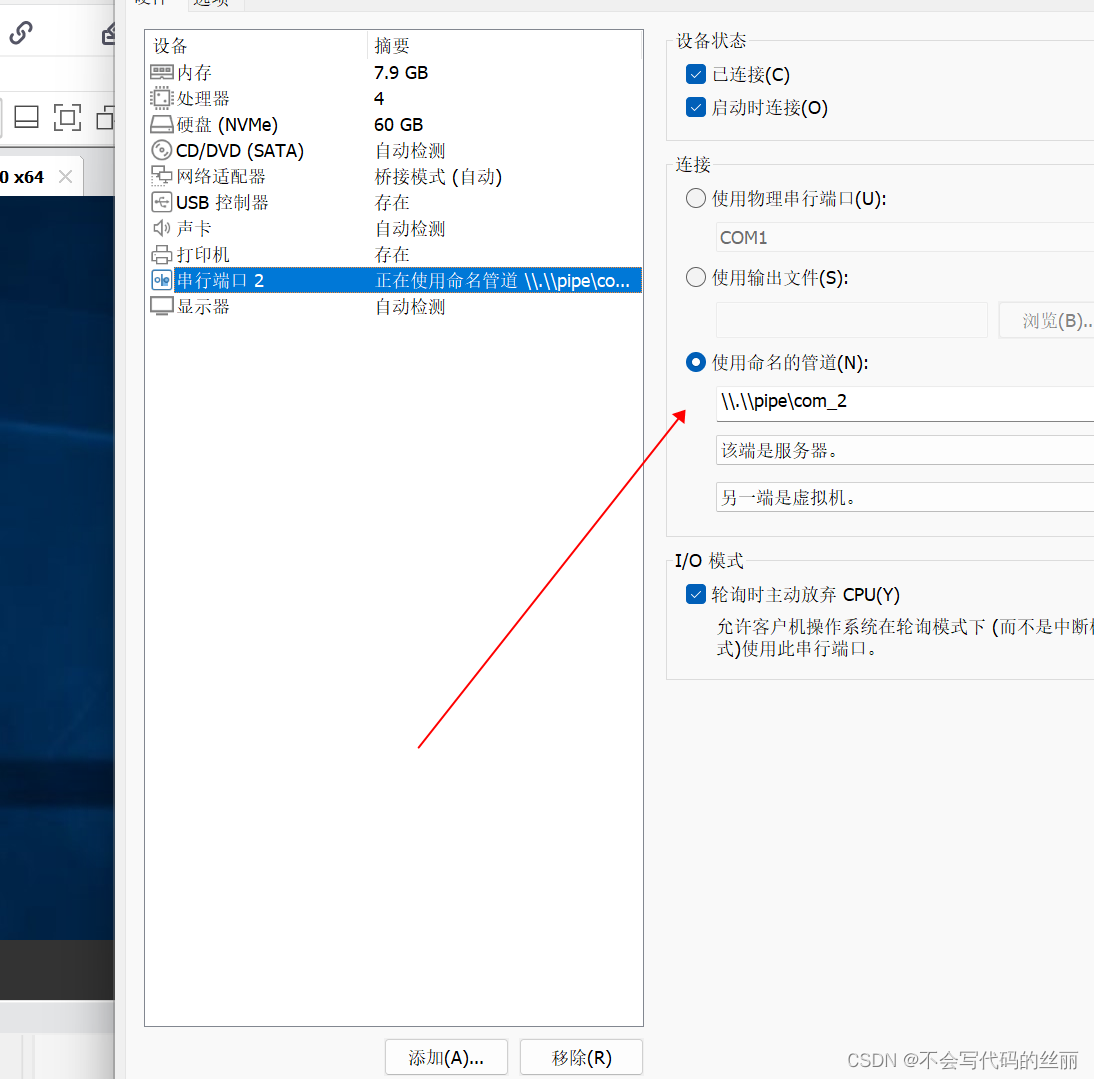Image resolution: width=1094 pixels, height=1079 pixels.
Task: Click the 添加(A)... button
Action: (x=446, y=1057)
